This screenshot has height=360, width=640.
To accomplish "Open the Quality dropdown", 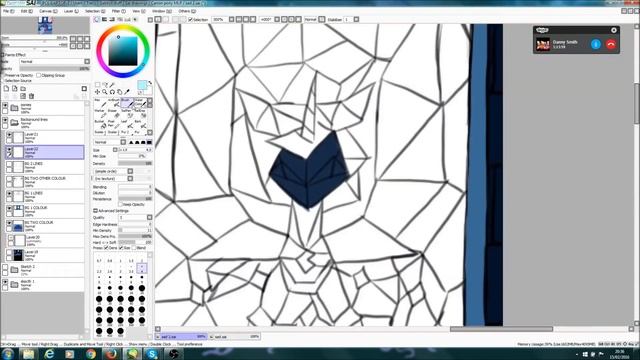I will (149, 218).
